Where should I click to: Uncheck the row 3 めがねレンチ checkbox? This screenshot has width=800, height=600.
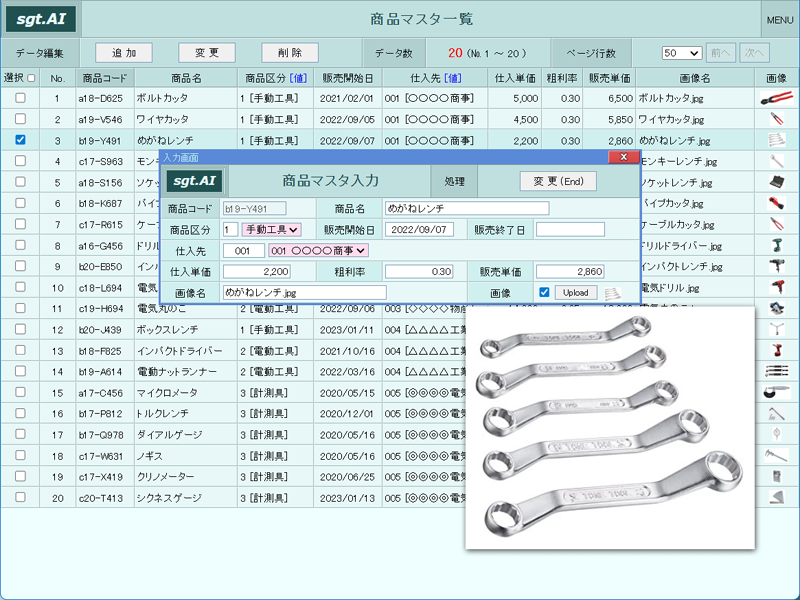click(x=20, y=139)
